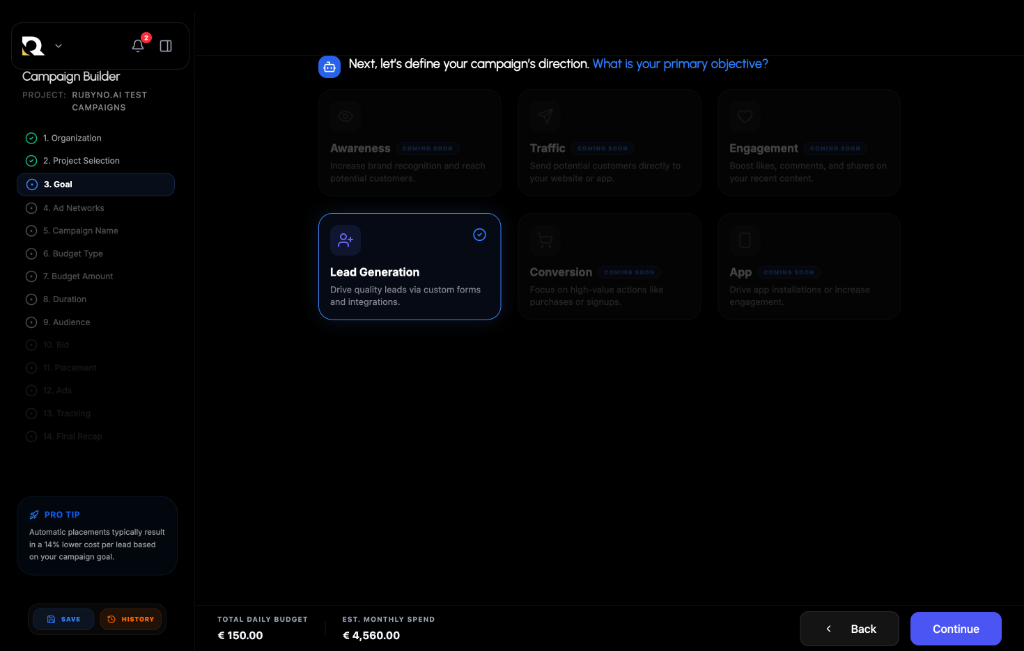Click the green check beside Organization
This screenshot has height=651, width=1024.
31,138
